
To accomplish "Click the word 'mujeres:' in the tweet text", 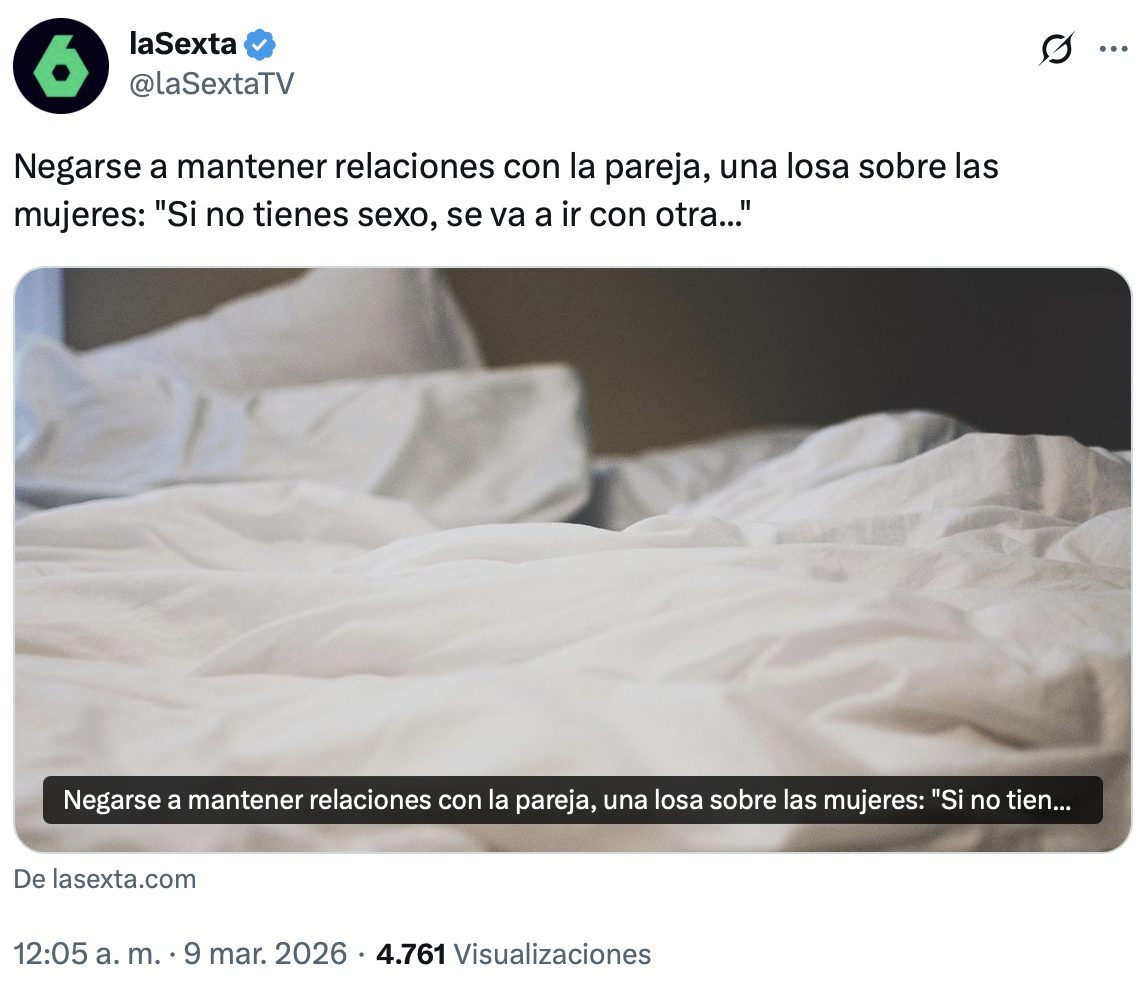I will [79, 215].
